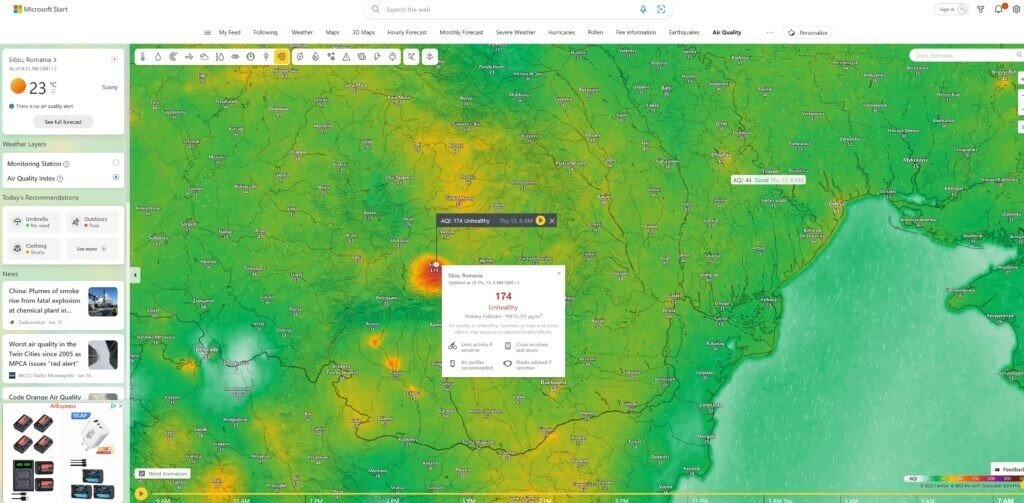Expand the Sibiu, Romania location chevron

55,60
